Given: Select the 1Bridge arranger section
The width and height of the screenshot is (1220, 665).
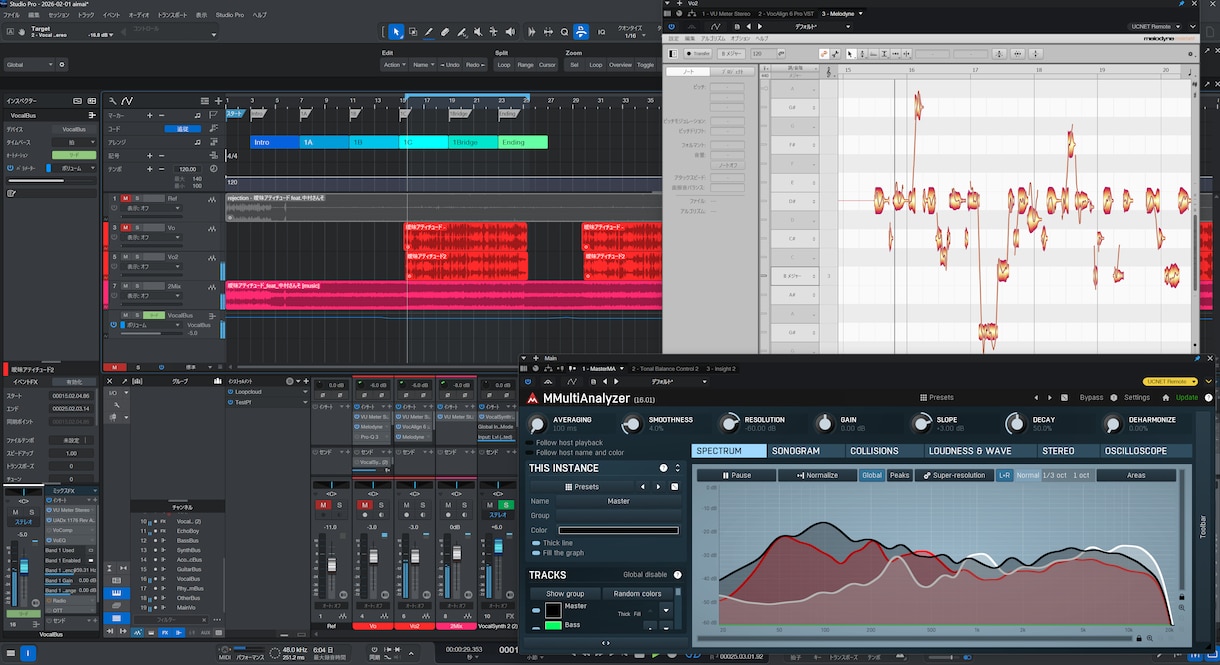Looking at the screenshot, I should click(x=474, y=142).
